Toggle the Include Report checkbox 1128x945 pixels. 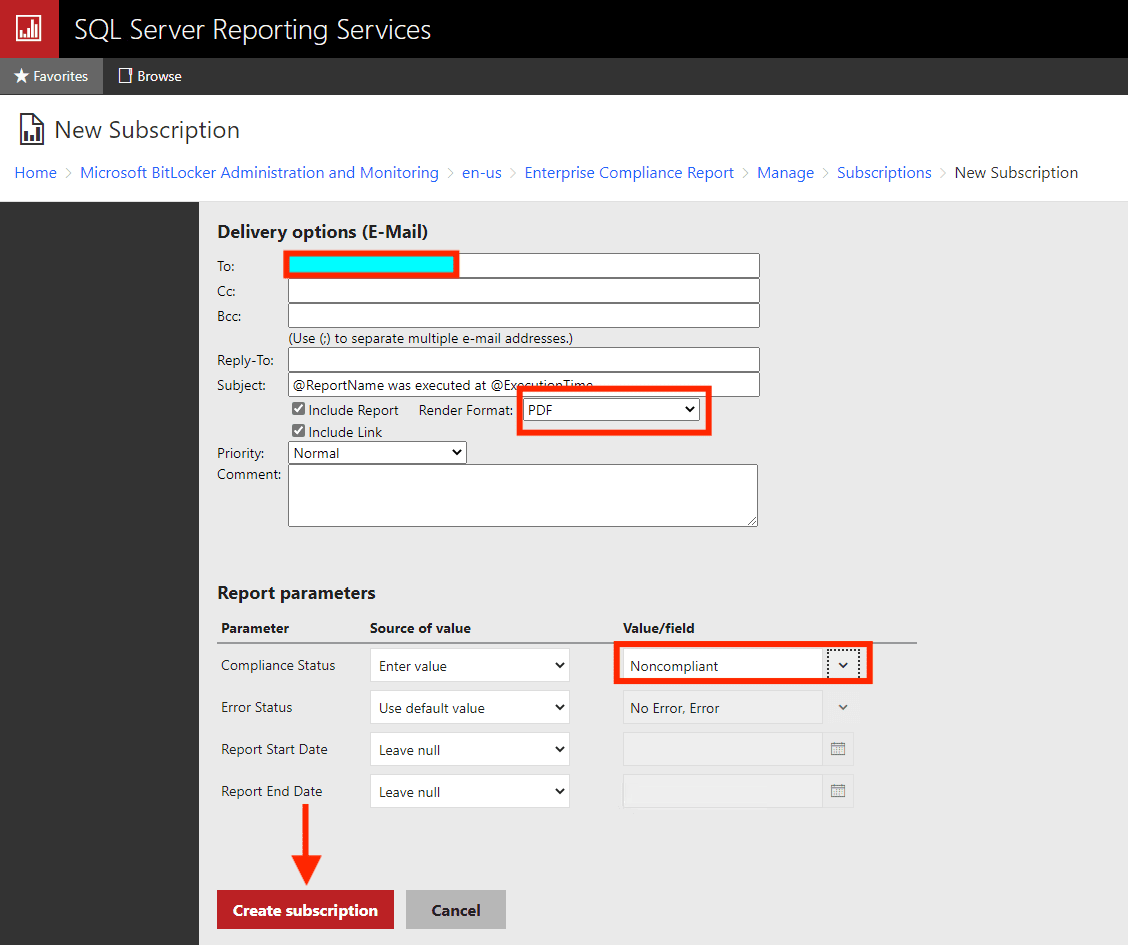[298, 409]
